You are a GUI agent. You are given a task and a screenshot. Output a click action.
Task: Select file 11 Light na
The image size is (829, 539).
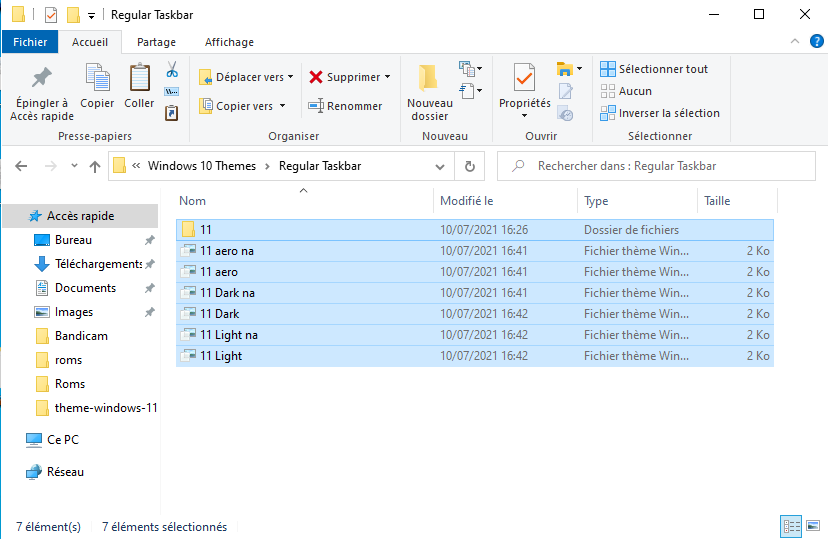pyautogui.click(x=475, y=335)
